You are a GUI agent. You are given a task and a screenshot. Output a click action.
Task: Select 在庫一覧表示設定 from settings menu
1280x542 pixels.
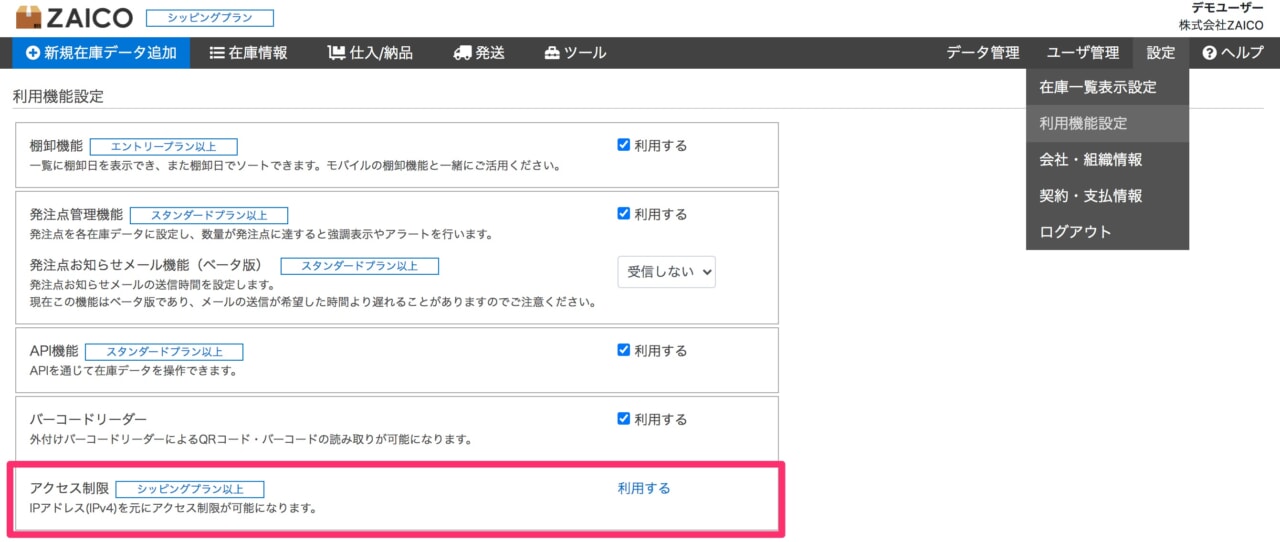[x=1097, y=87]
